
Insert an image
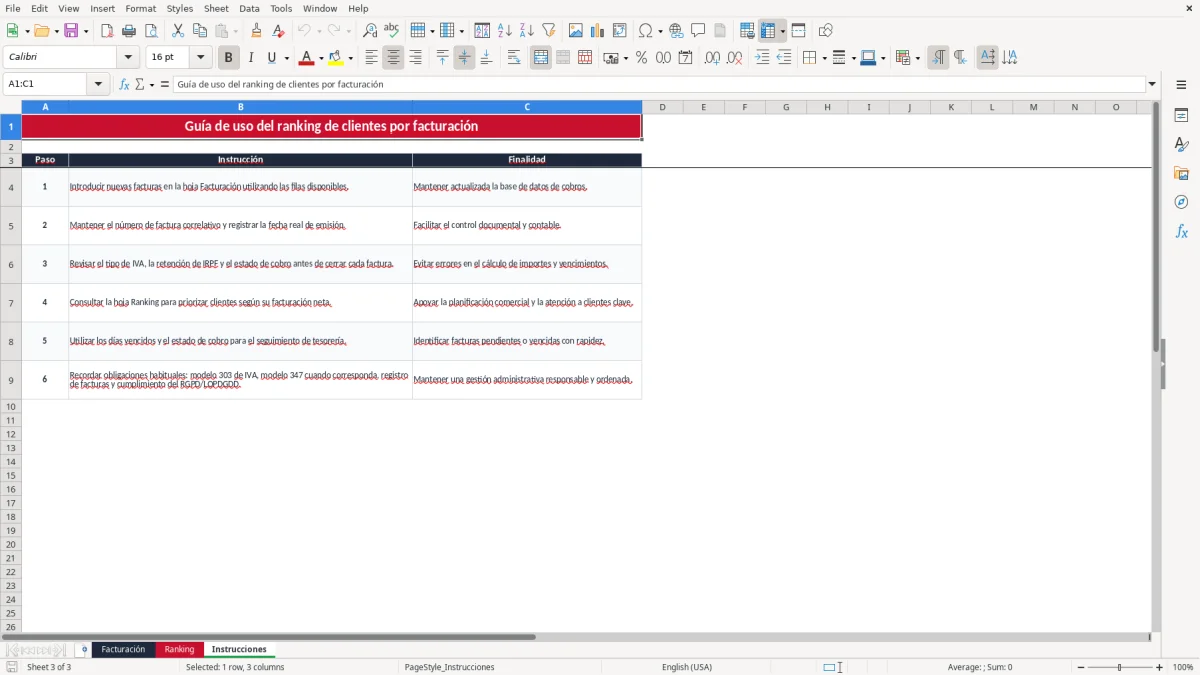click(576, 31)
